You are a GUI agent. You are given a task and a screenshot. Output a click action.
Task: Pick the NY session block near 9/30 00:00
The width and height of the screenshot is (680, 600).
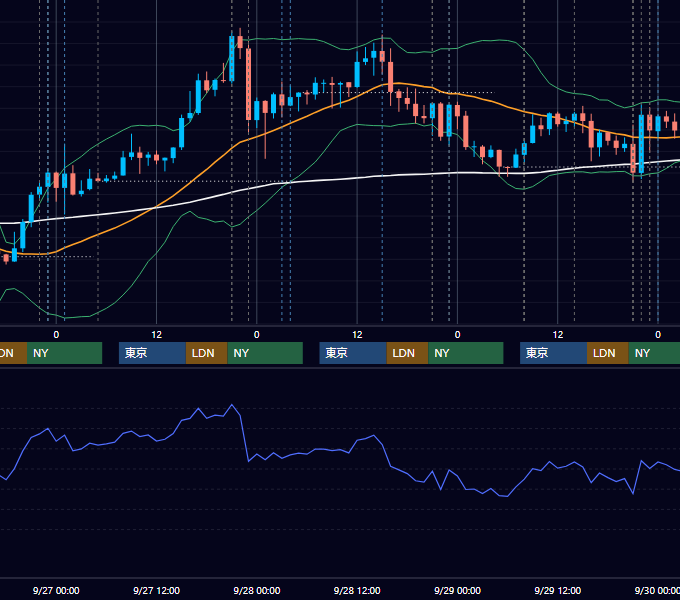[x=654, y=353]
